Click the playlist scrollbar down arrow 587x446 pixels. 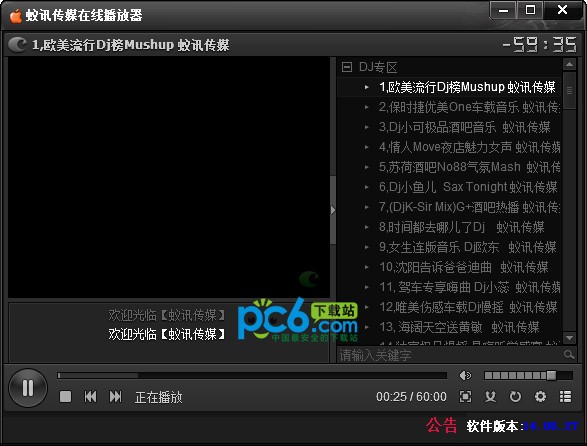[x=569, y=338]
